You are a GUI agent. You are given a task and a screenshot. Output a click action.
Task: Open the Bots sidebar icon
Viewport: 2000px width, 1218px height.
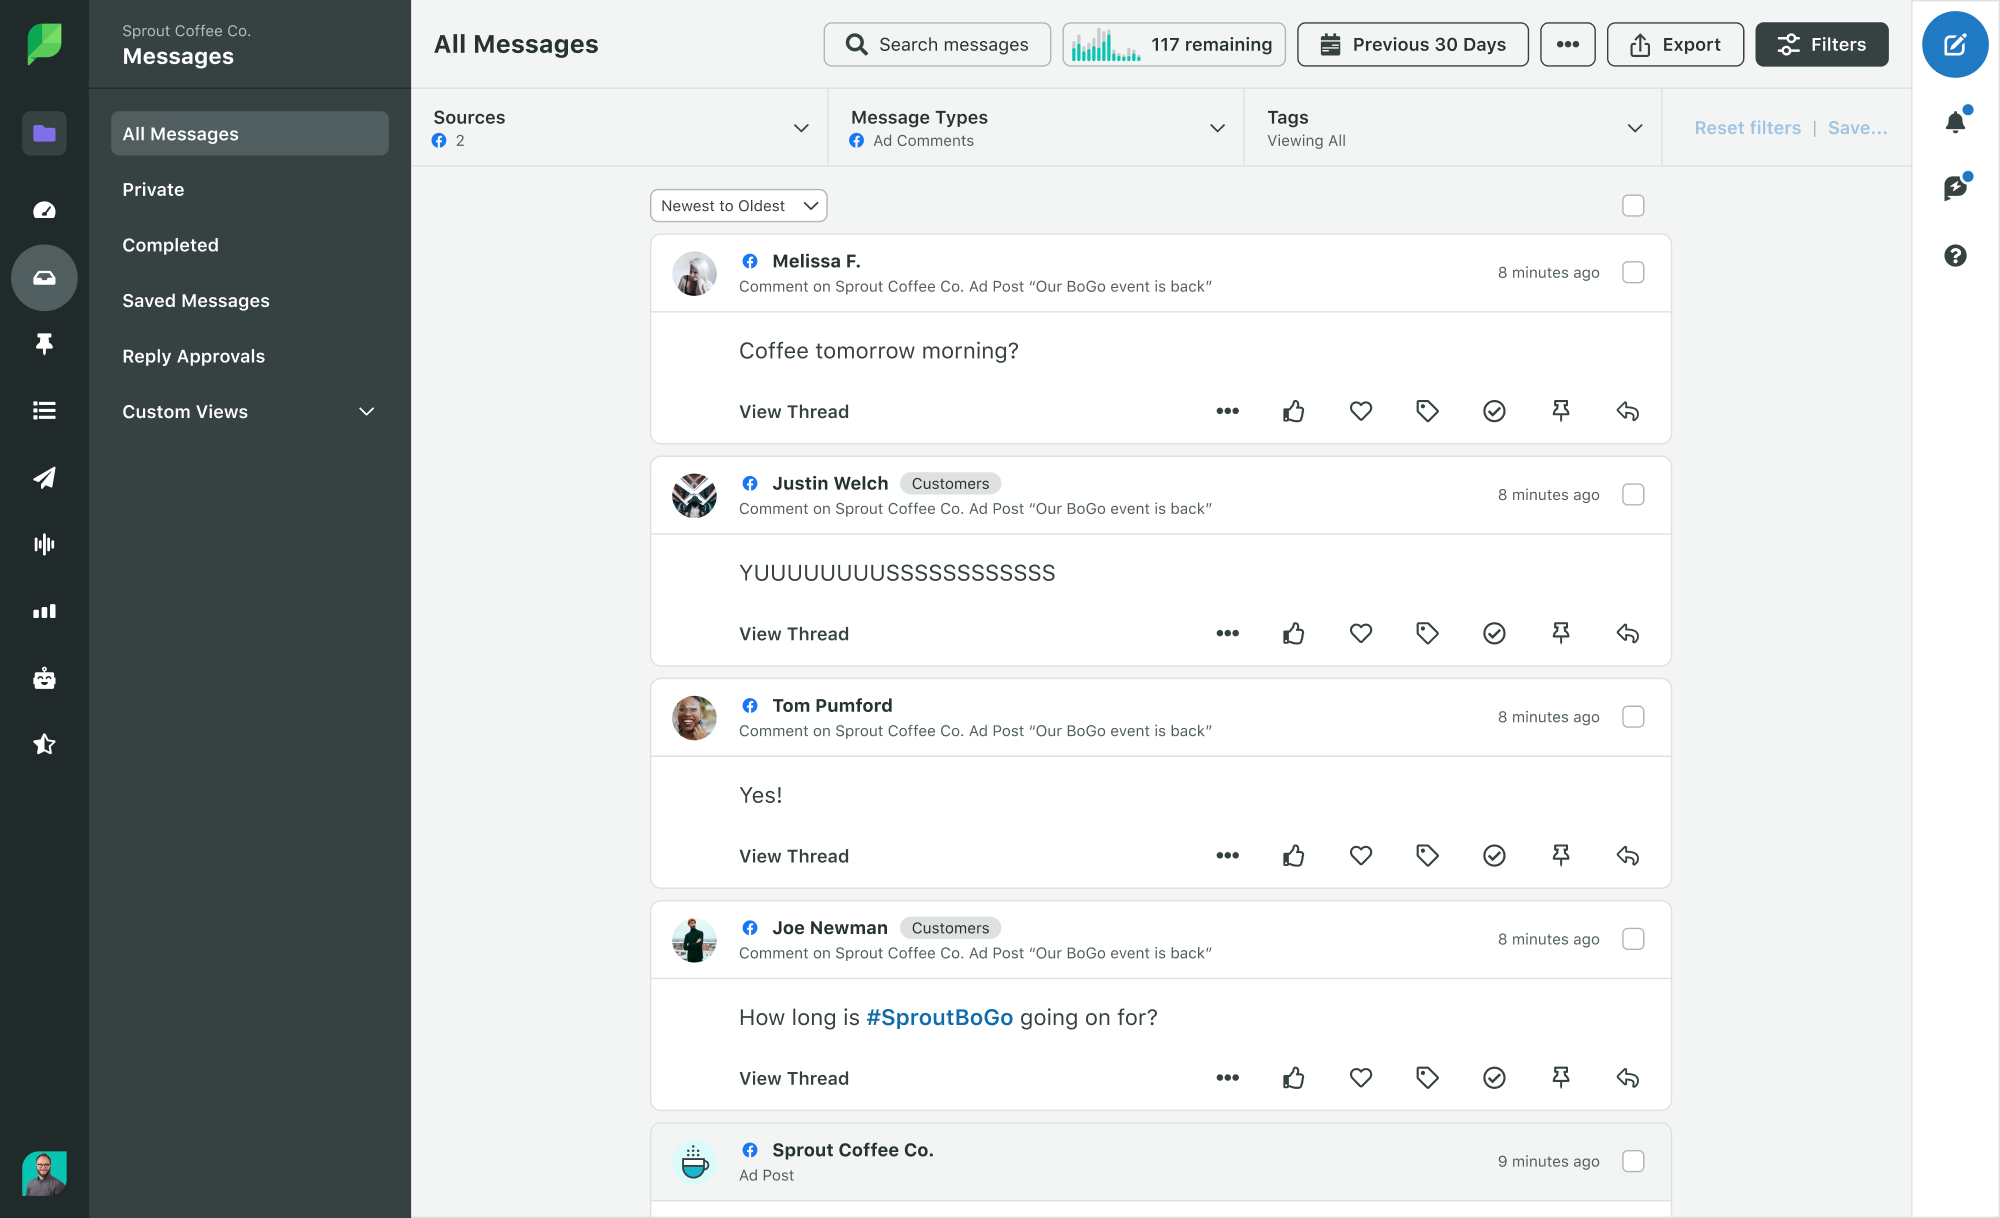[44, 678]
